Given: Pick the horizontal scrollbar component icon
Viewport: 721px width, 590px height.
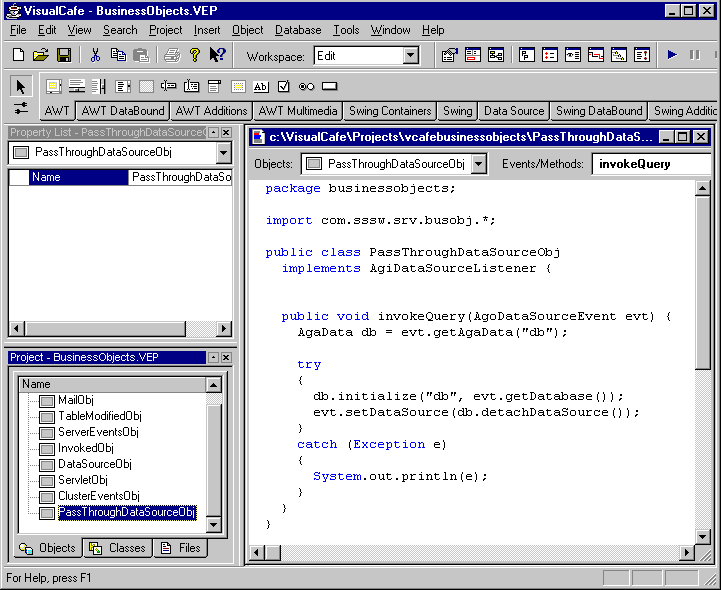Looking at the screenshot, I should tap(77, 86).
